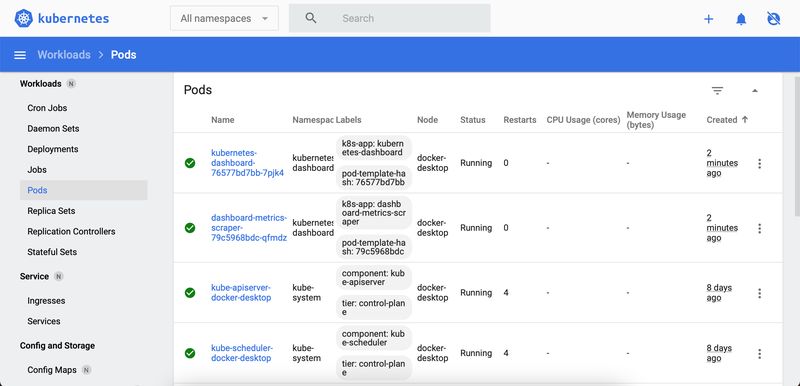Screen dimensions: 800x386
Task: Click label chip k8s-app: kubernetes-dashboard
Action: click(x=373, y=148)
